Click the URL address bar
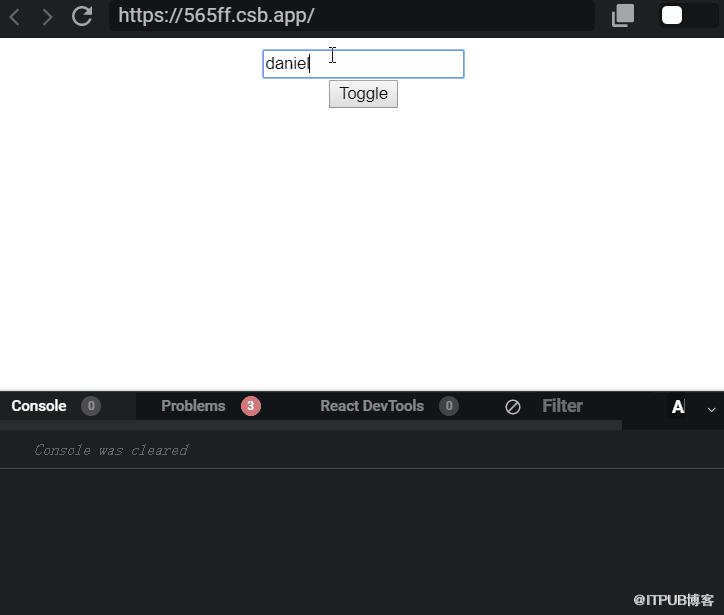 click(351, 16)
